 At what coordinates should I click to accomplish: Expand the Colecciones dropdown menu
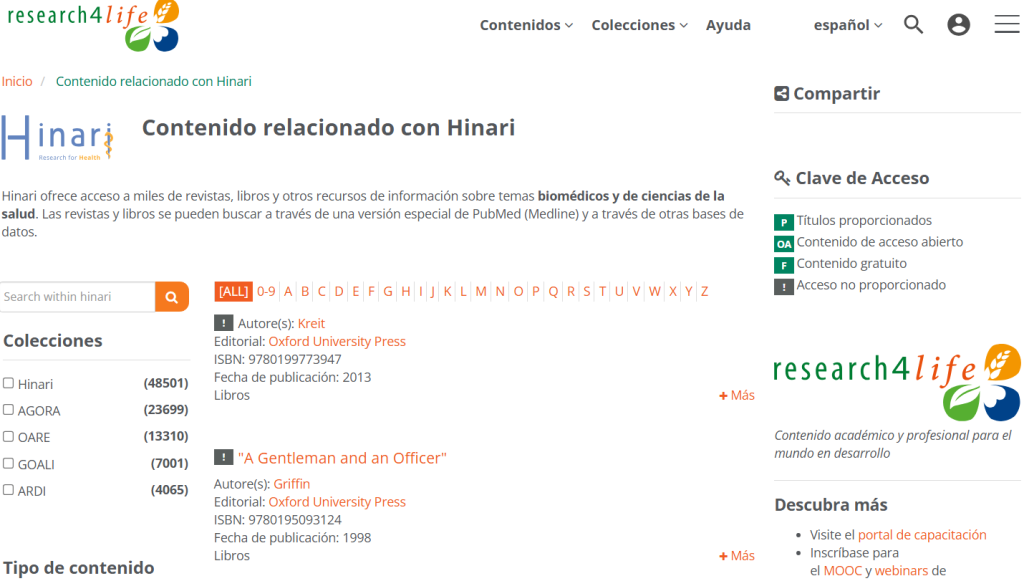[639, 25]
